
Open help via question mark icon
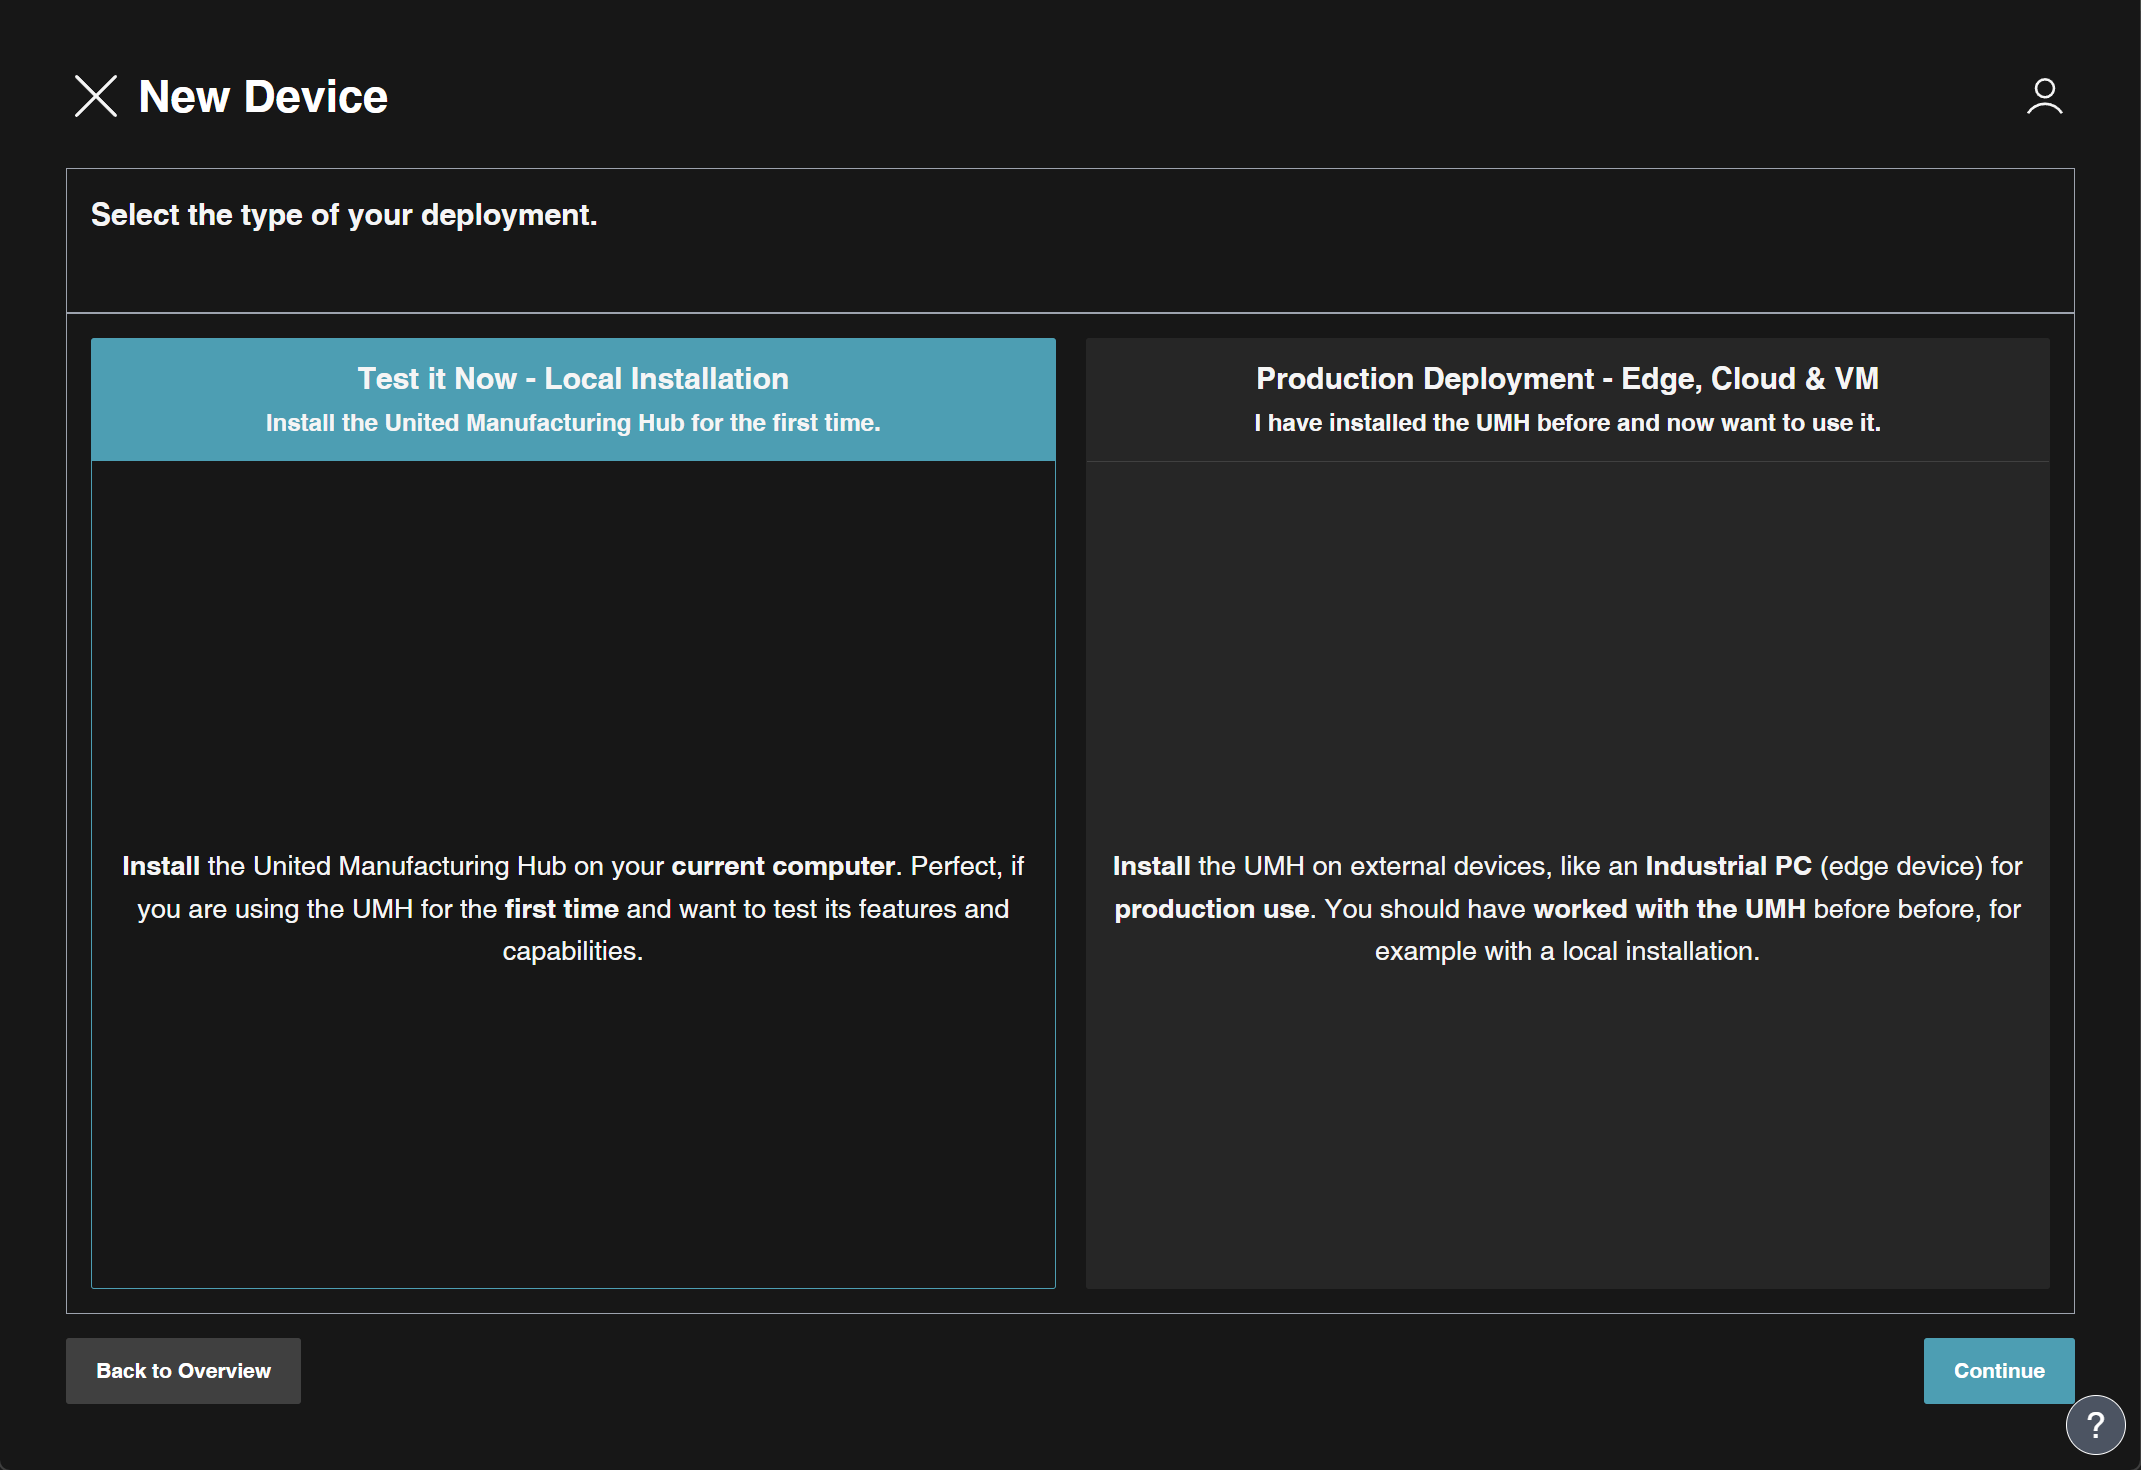pos(2095,1424)
